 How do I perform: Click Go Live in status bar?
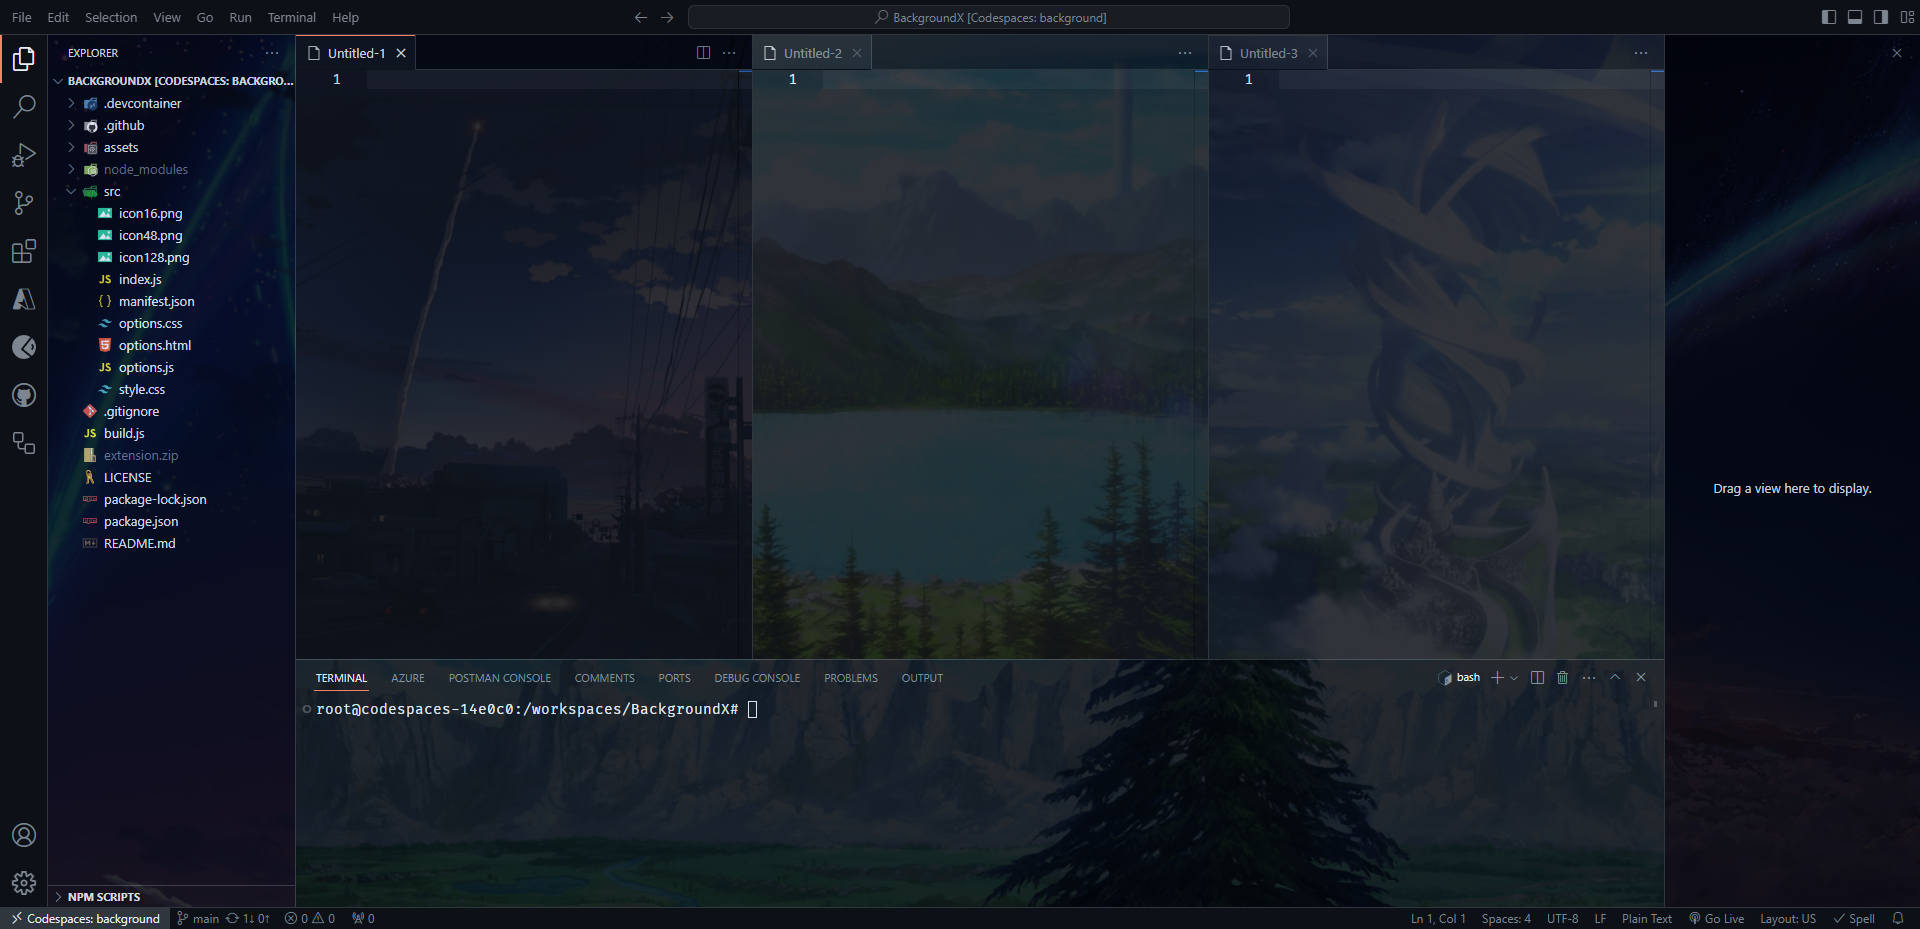(x=1716, y=918)
